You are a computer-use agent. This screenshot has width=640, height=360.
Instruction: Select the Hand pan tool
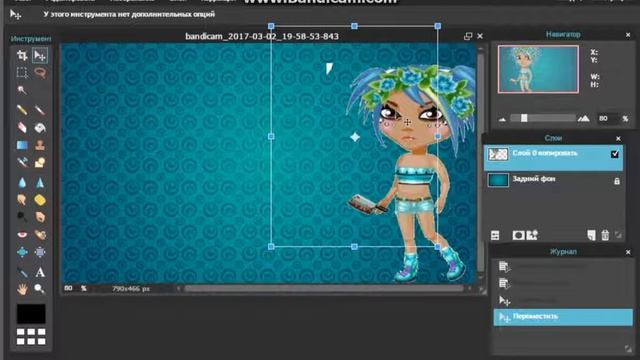(22, 289)
